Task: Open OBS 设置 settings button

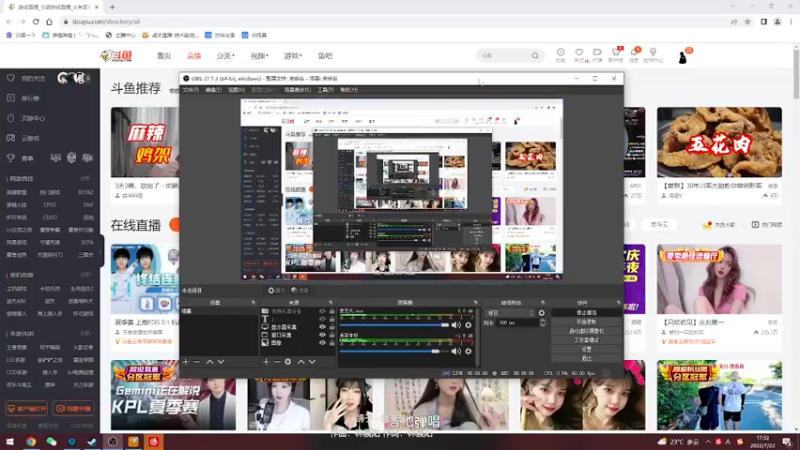Action: coord(586,349)
